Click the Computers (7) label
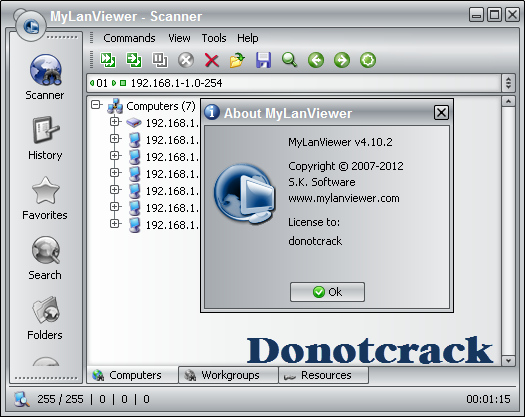Viewport: 525px width, 417px height. pos(161,106)
